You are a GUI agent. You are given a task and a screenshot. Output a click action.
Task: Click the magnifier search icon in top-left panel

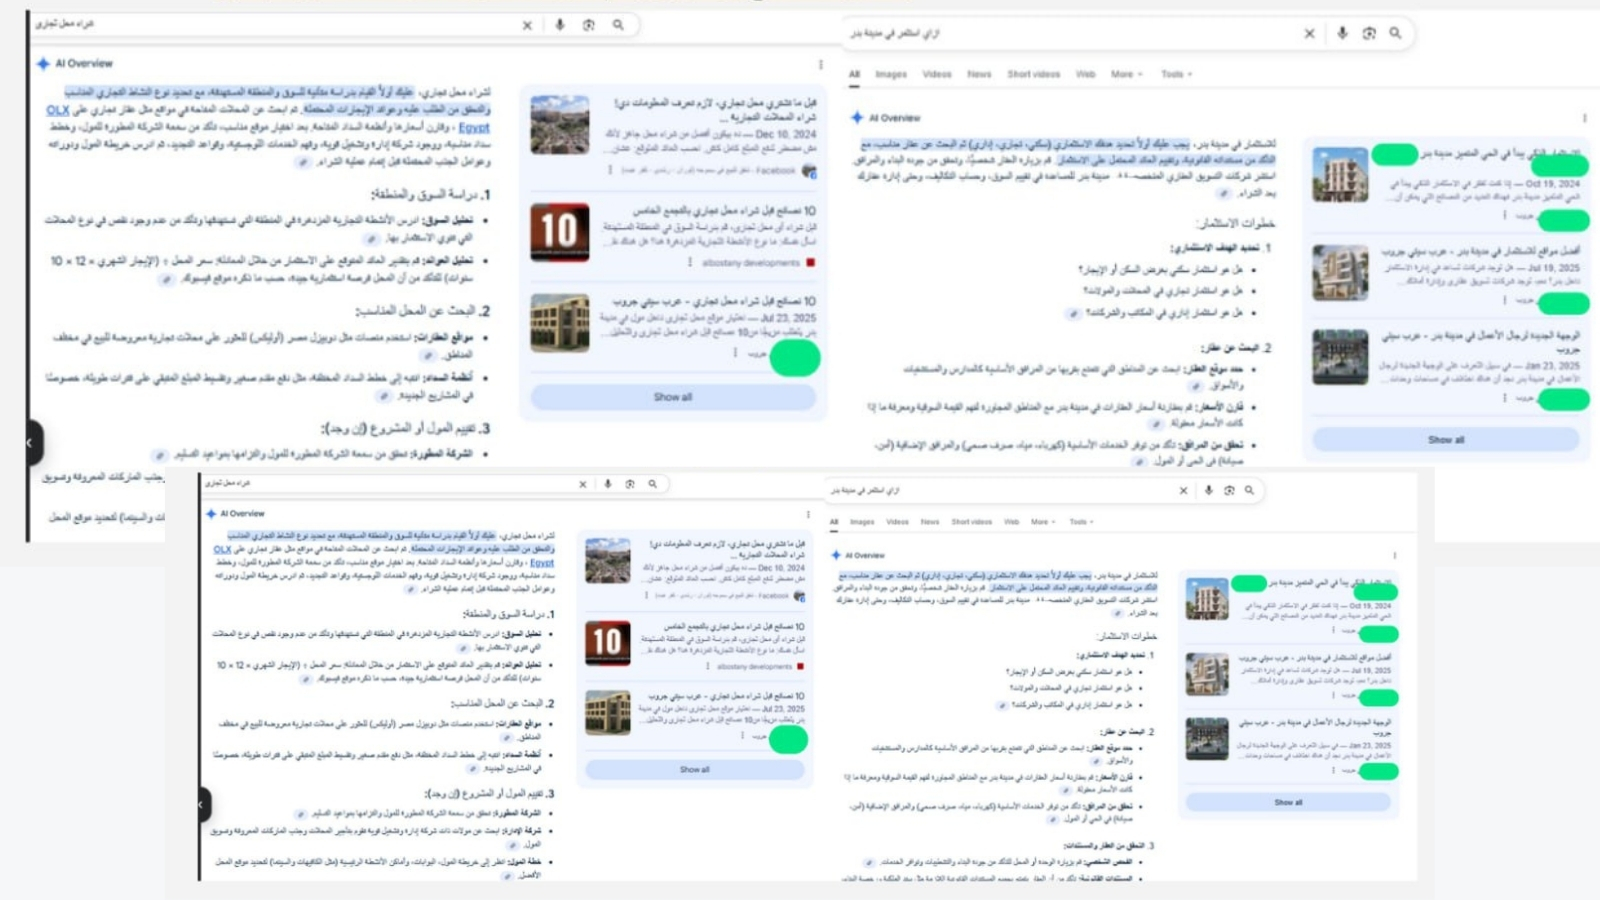(x=618, y=25)
